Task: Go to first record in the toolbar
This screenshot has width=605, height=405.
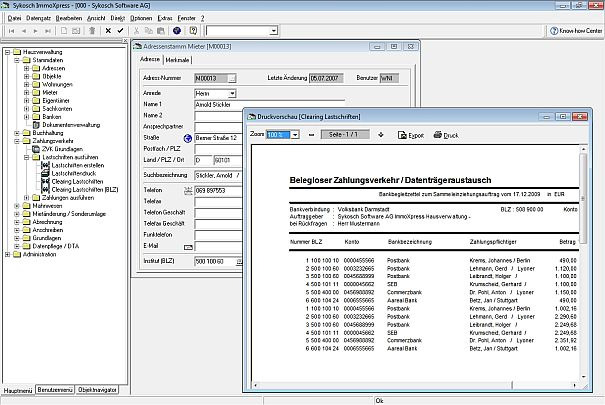Action: point(12,31)
